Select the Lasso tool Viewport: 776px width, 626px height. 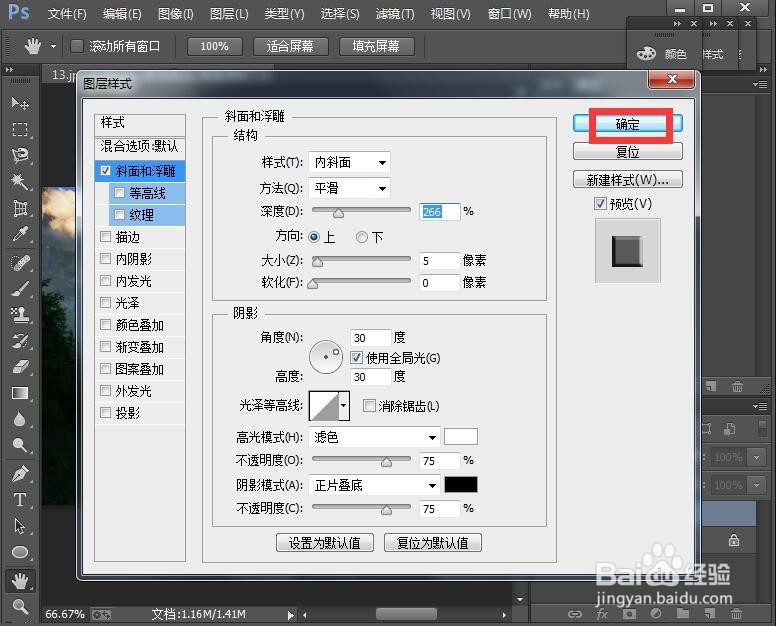[20, 155]
